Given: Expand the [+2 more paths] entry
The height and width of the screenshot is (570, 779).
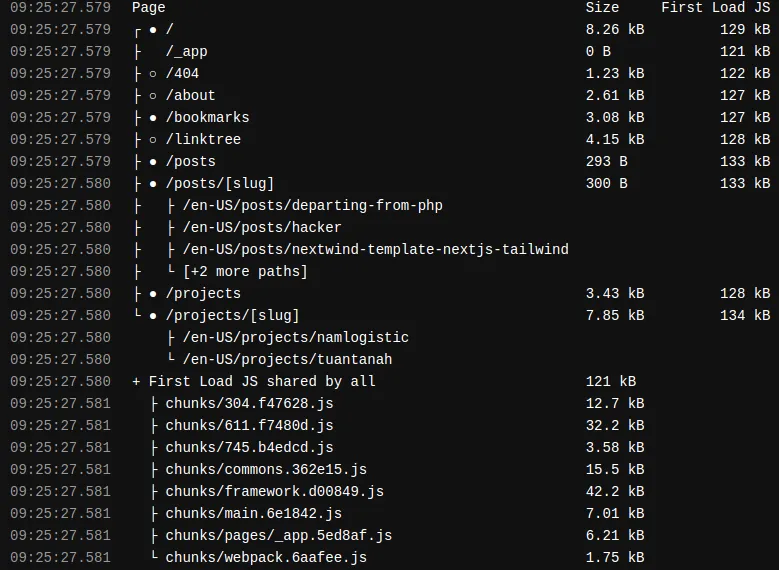Looking at the screenshot, I should [x=245, y=272].
